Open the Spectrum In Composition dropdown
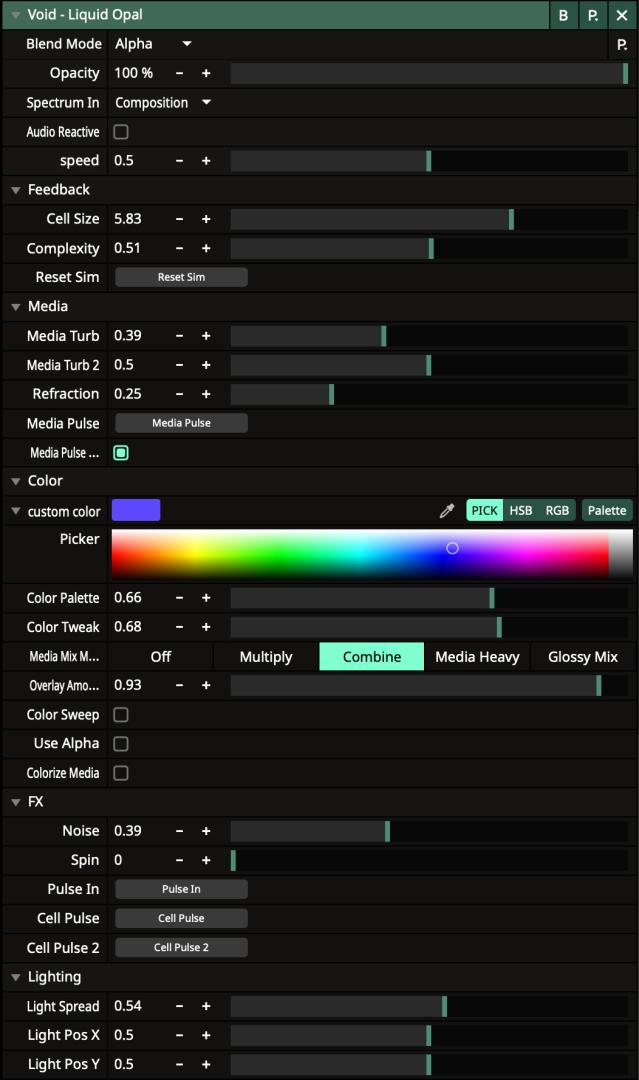The width and height of the screenshot is (639, 1080). pyautogui.click(x=163, y=103)
